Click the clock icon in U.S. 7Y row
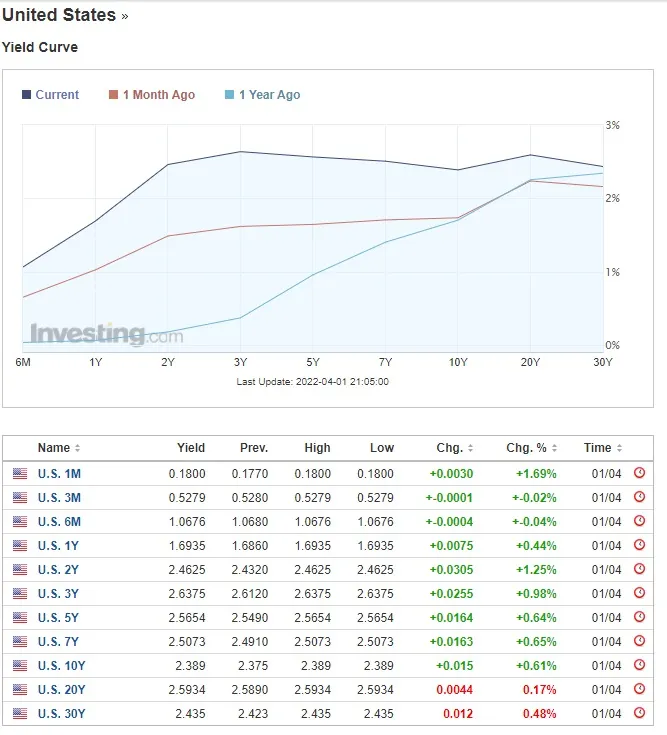This screenshot has width=667, height=735. pyautogui.click(x=640, y=641)
